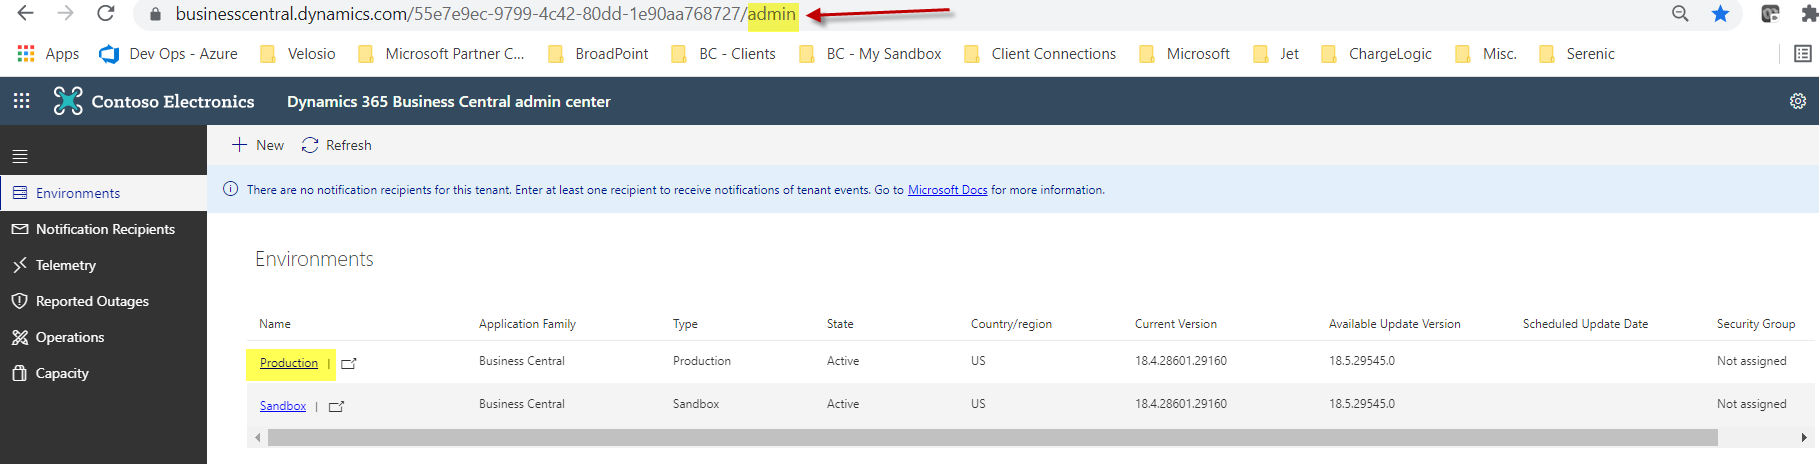Viewport: 1819px width, 464px height.
Task: Sort by Current Version column header
Action: click(x=1176, y=324)
